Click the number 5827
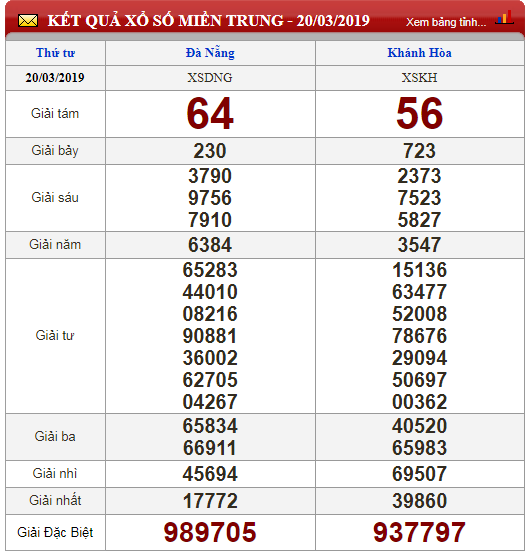 [419, 220]
